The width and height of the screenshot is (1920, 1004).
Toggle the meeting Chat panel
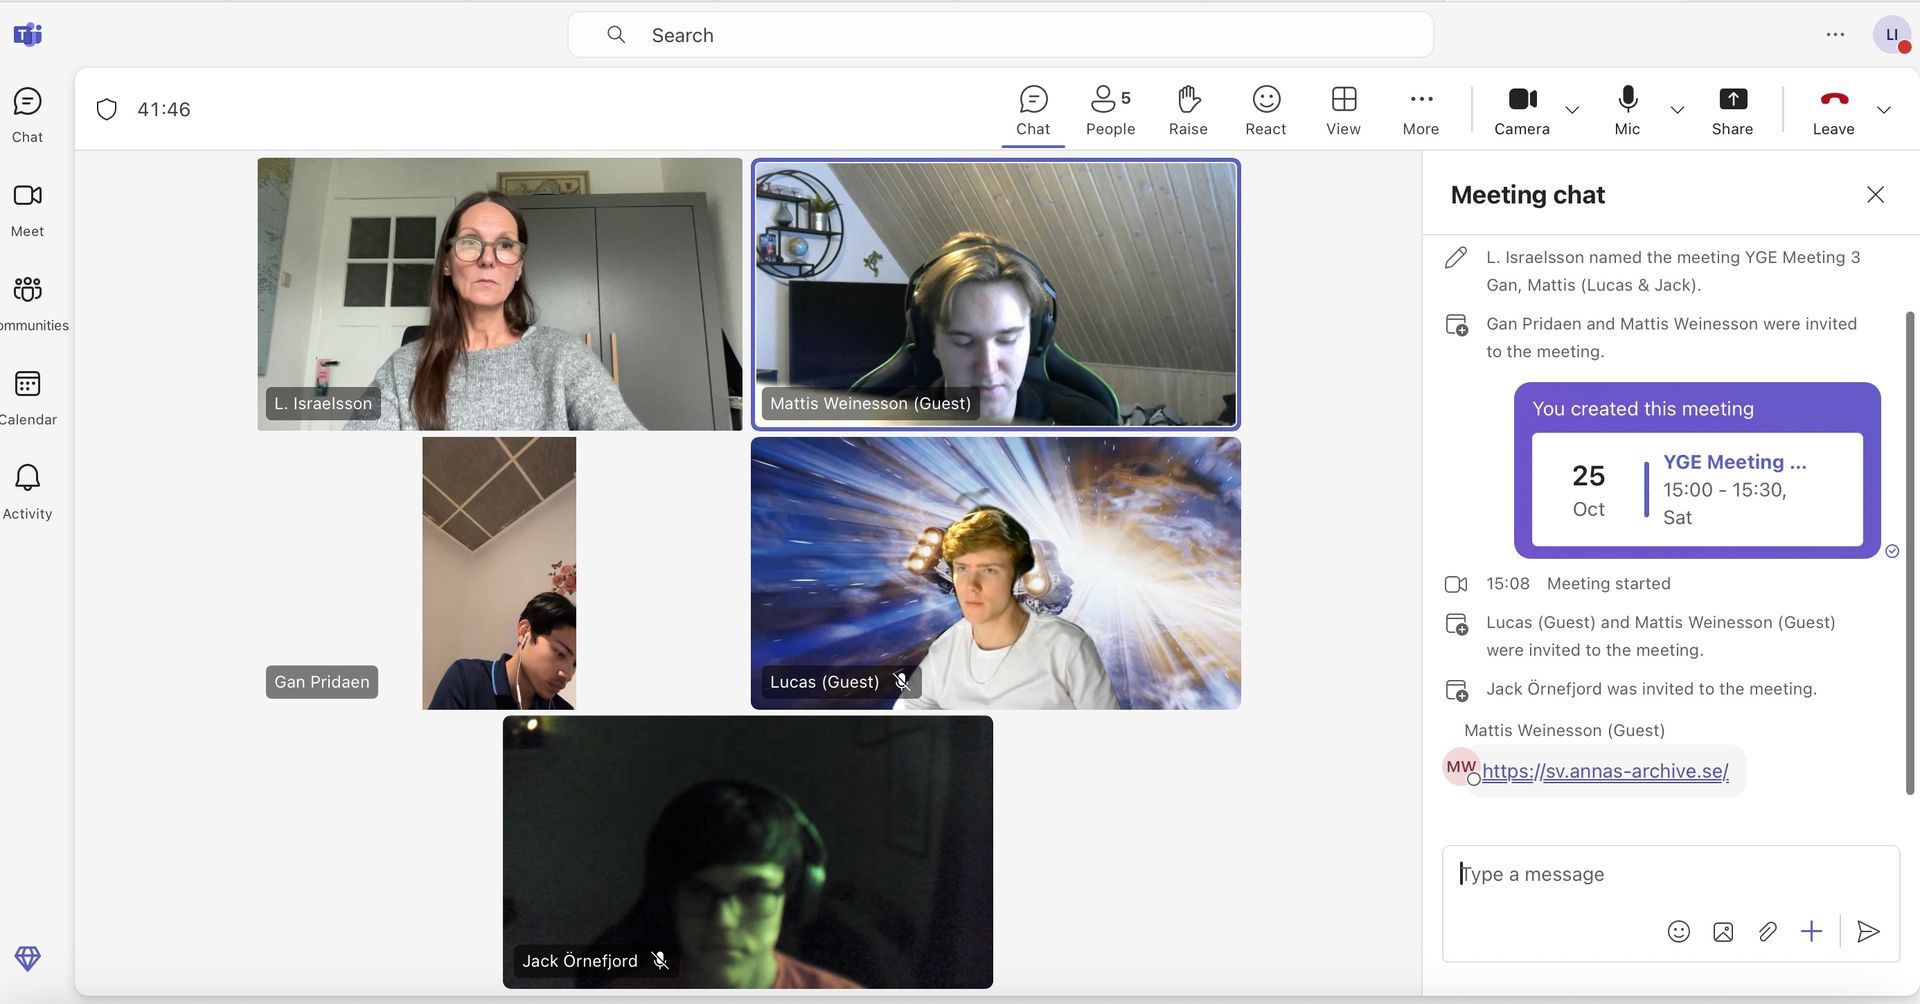[1032, 109]
